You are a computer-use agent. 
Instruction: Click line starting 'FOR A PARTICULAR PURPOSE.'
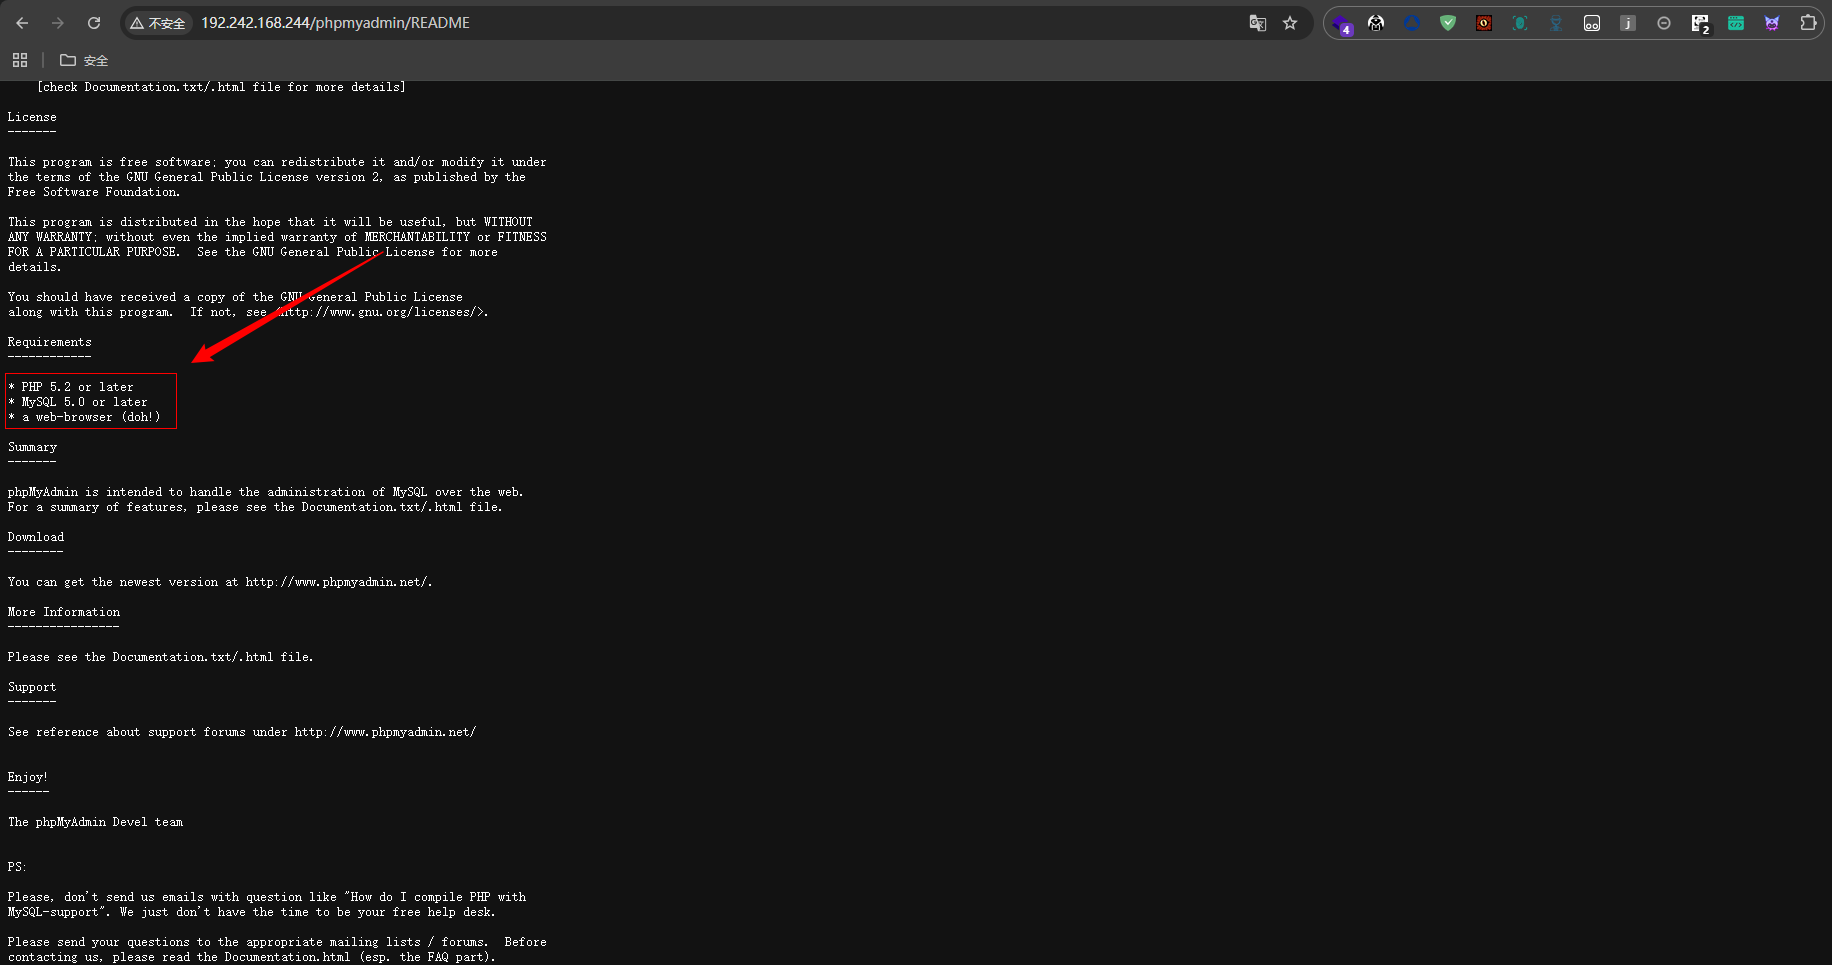[x=253, y=252]
